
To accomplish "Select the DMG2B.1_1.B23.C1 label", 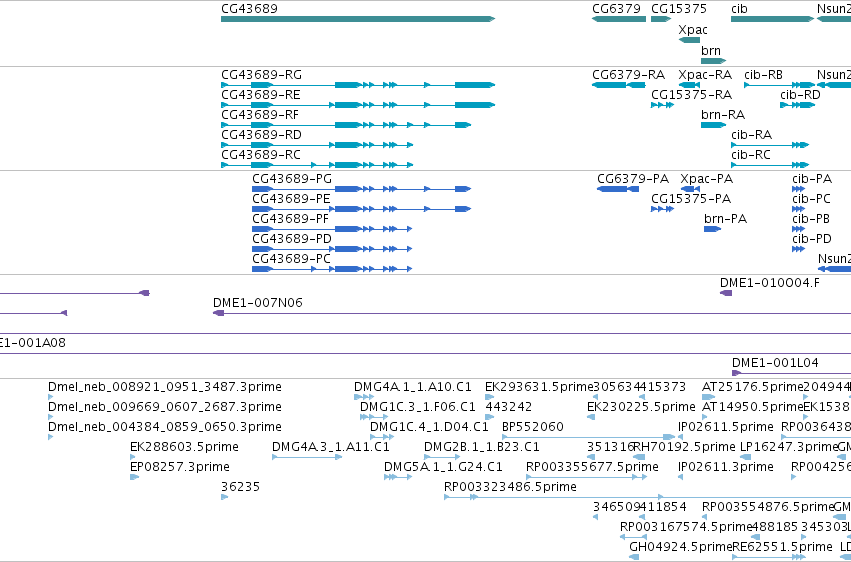I will click(482, 448).
